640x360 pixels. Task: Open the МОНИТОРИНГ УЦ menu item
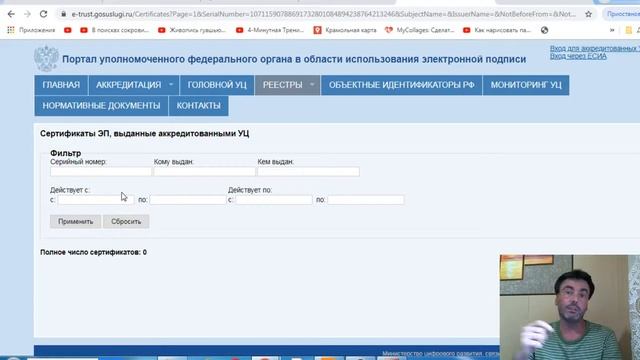(526, 85)
